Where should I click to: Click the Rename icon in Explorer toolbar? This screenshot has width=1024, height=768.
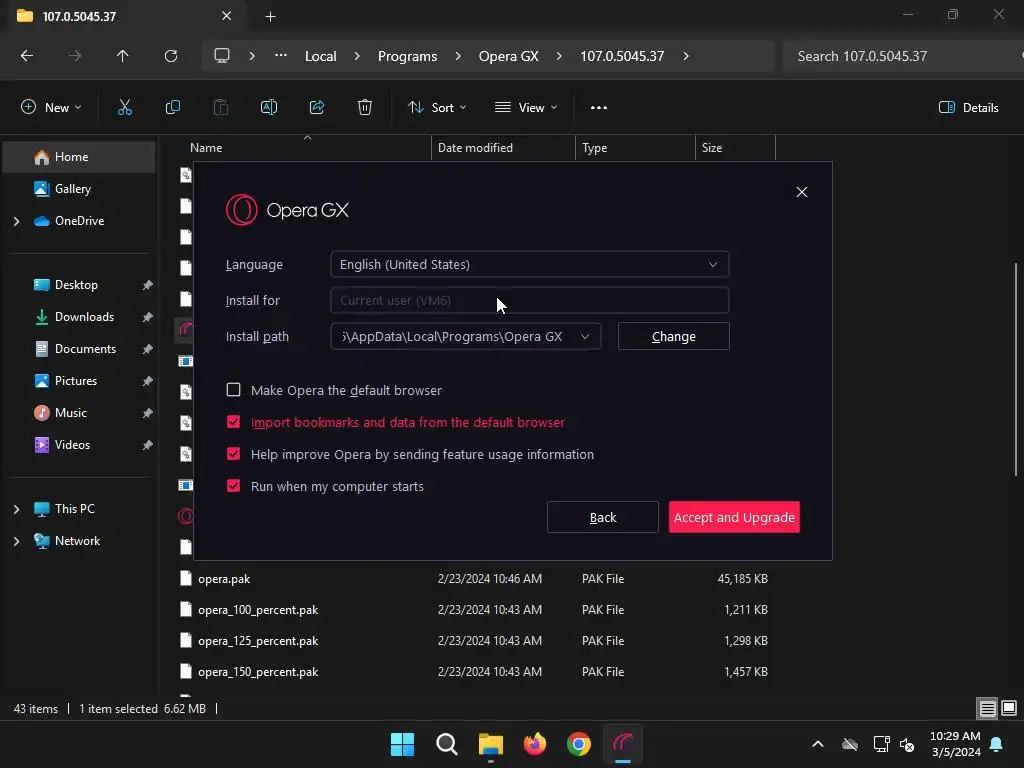268,108
